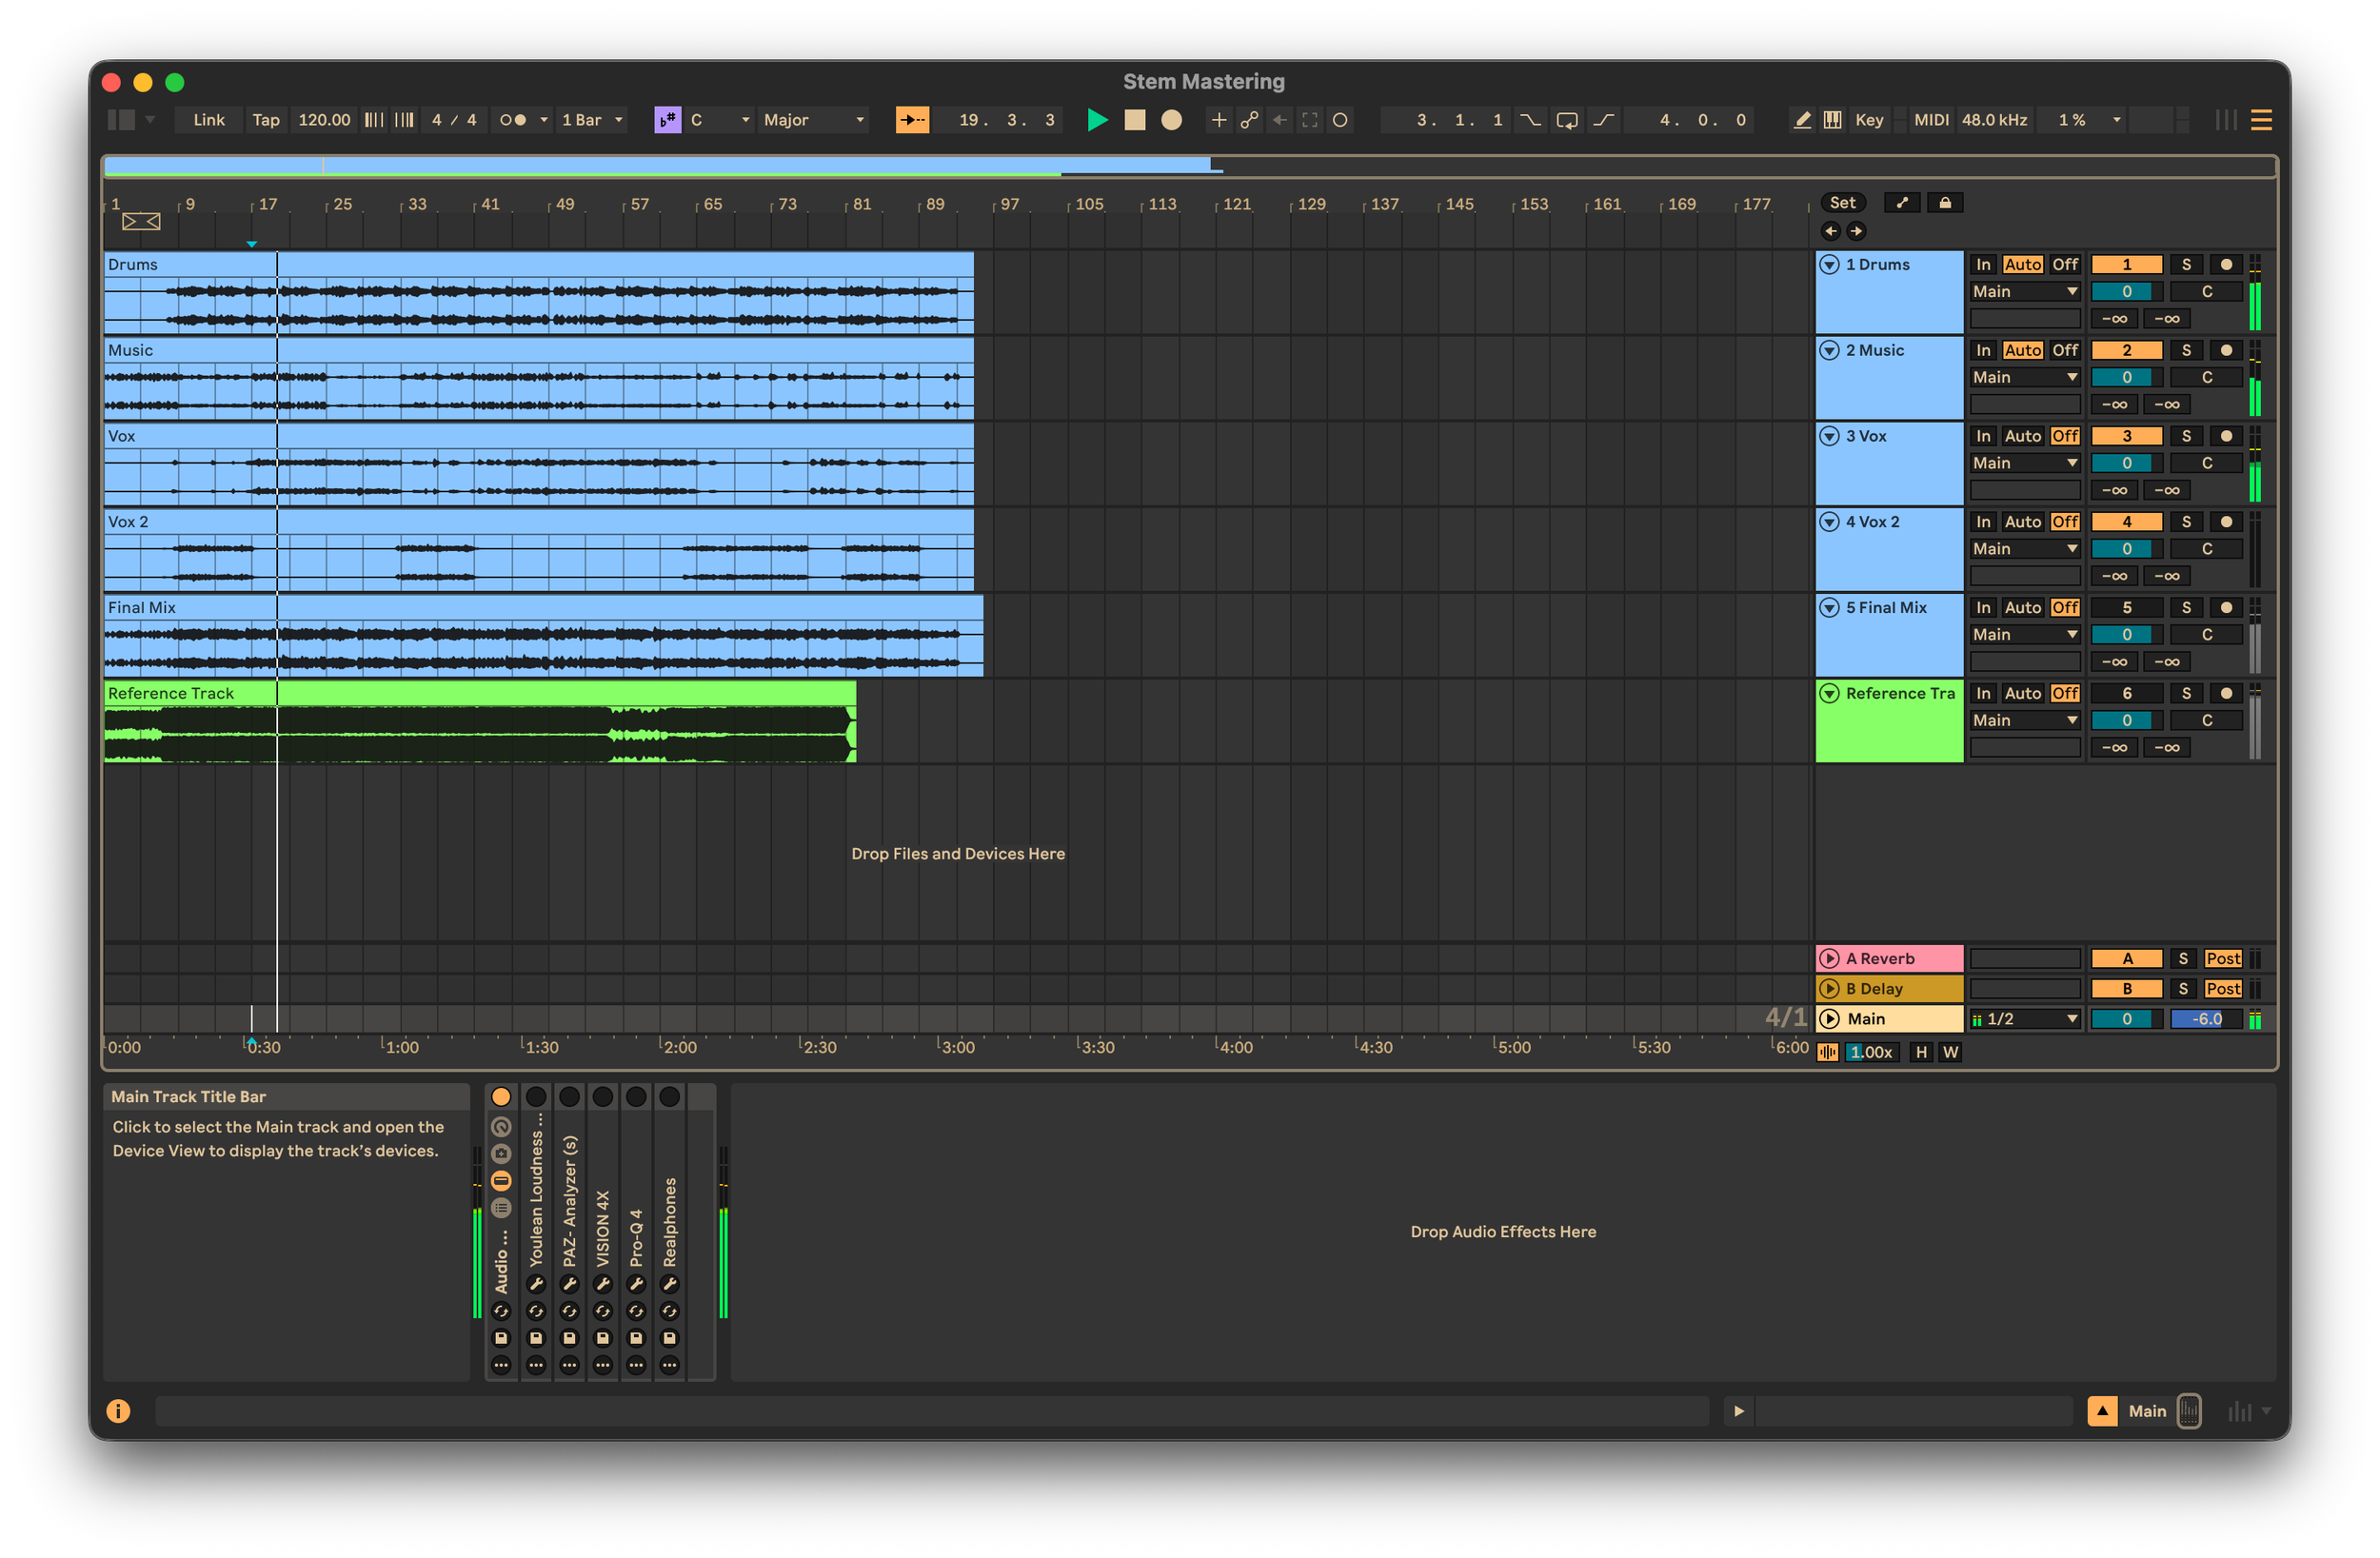2380x1558 pixels.
Task: Open the Major scale chooser
Action: click(x=814, y=120)
